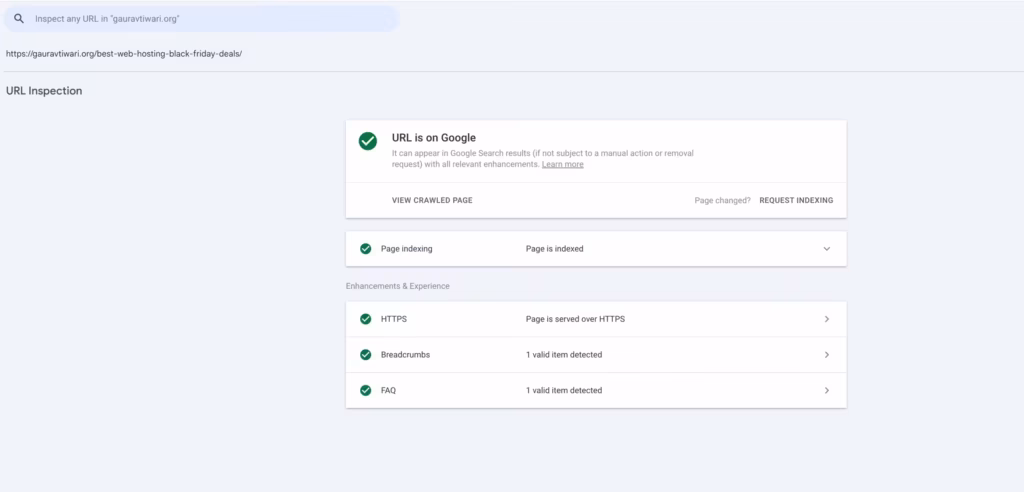The image size is (1024, 492).
Task: Select the 'Page indexing' row label
Action: [x=406, y=249]
